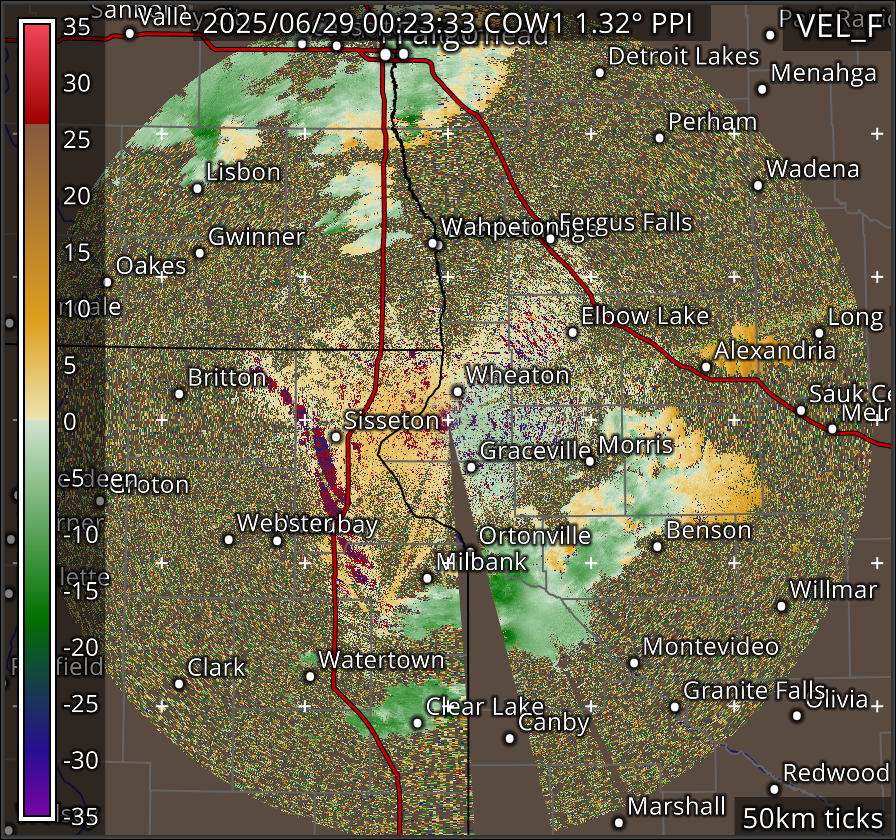Select the Britton city marker dot

pos(180,394)
